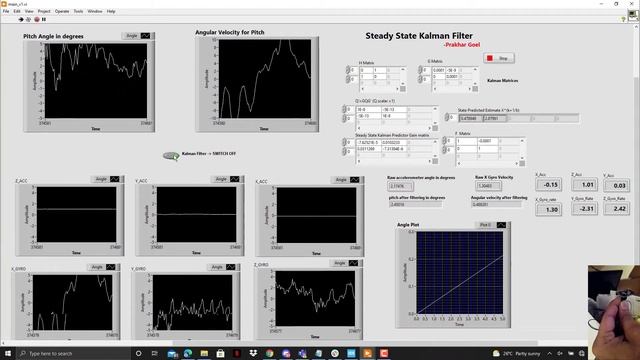
Task: Open File Explorer from taskbar
Action: click(x=204, y=353)
